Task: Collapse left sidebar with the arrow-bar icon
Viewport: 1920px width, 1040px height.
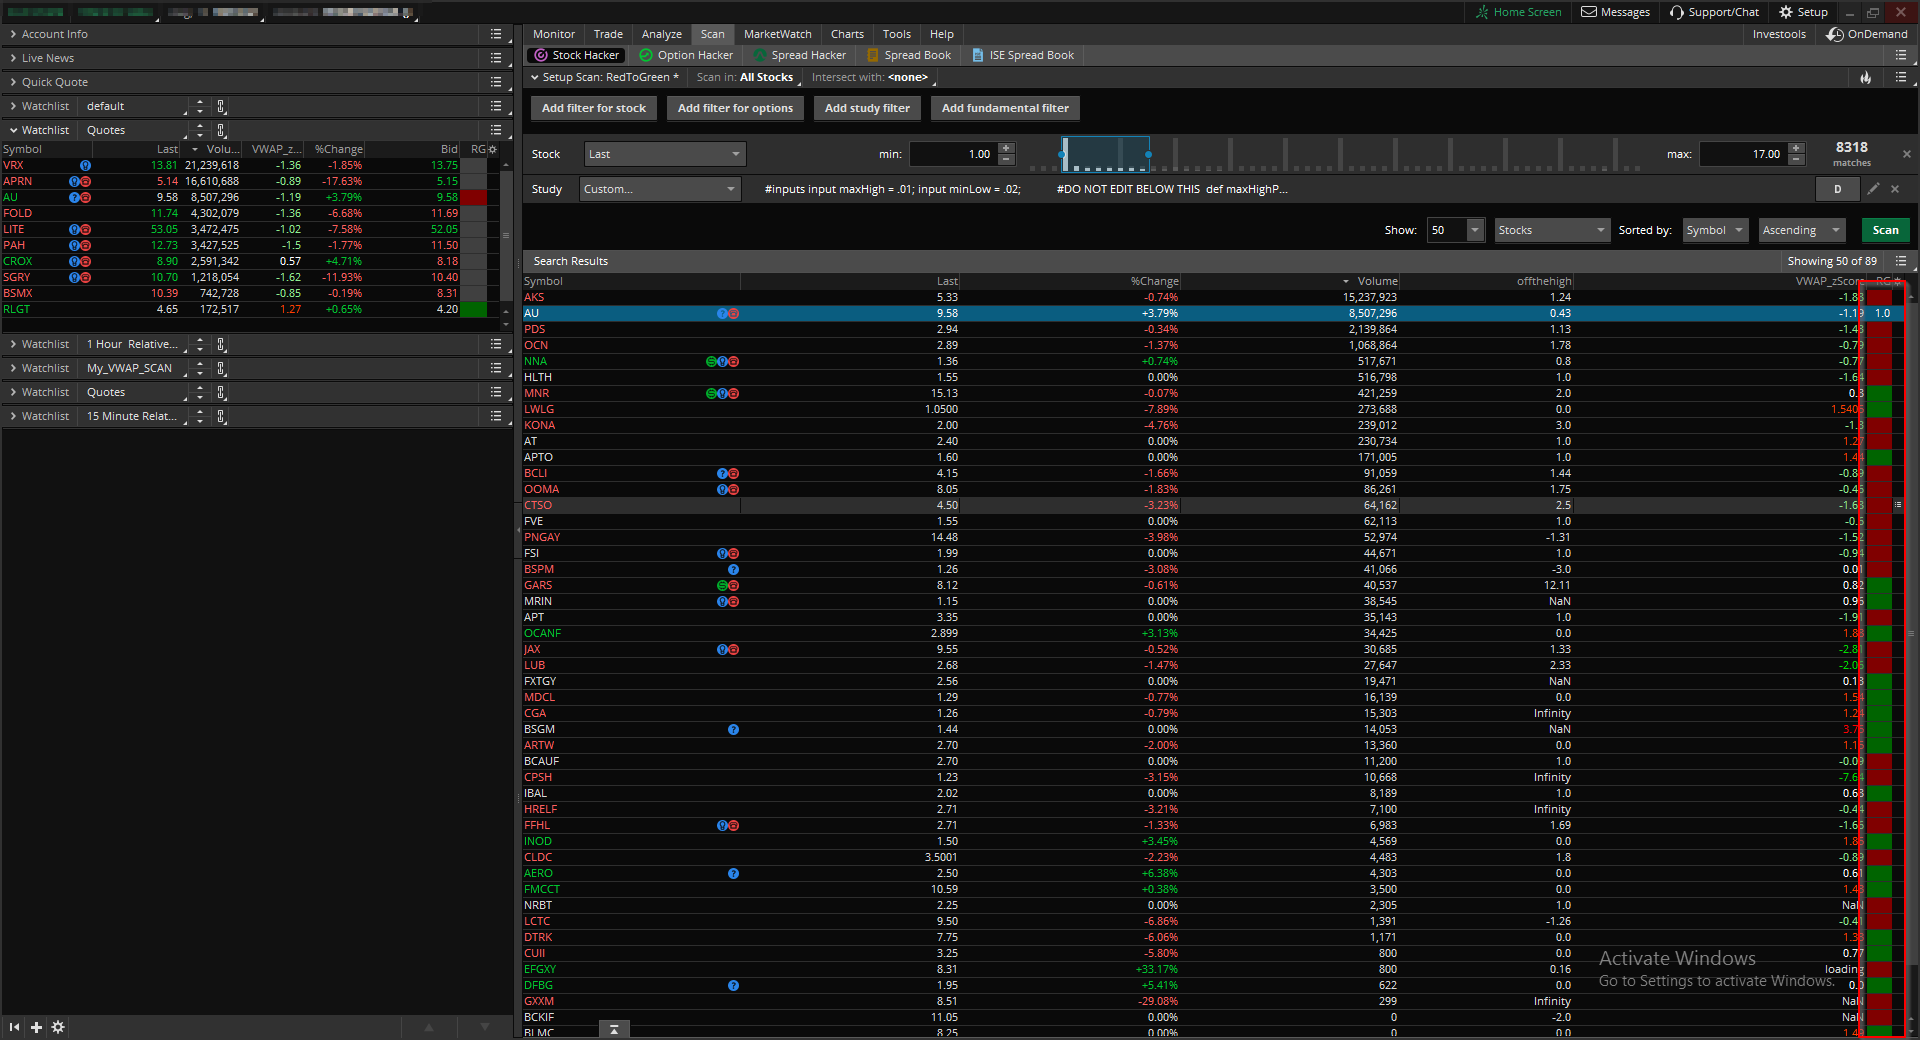Action: point(14,1027)
